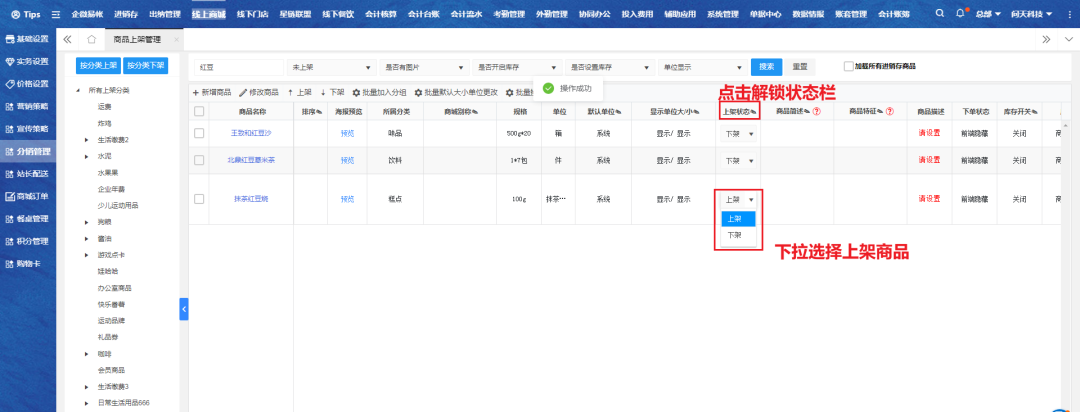
Task: Tick the checkbox for 王致和红豆沙 row
Action: pyautogui.click(x=199, y=132)
